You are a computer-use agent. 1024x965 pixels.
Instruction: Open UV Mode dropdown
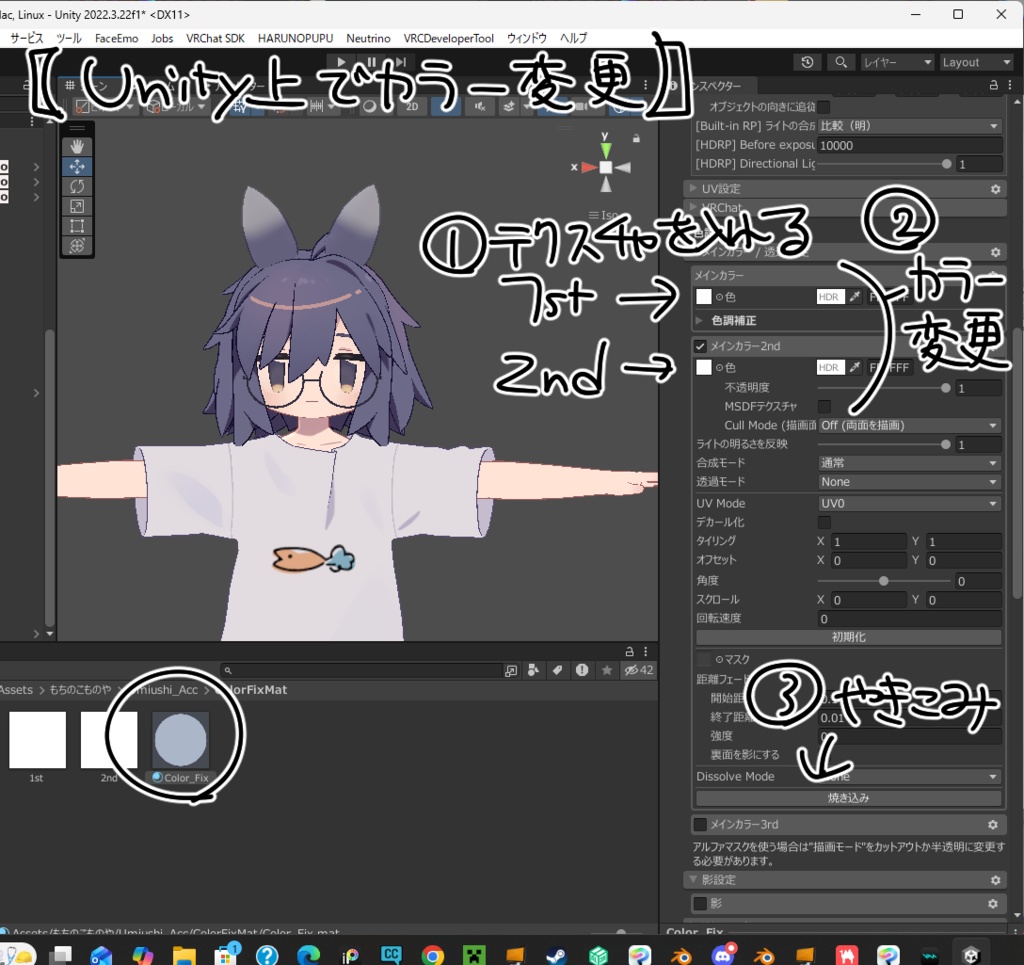910,503
